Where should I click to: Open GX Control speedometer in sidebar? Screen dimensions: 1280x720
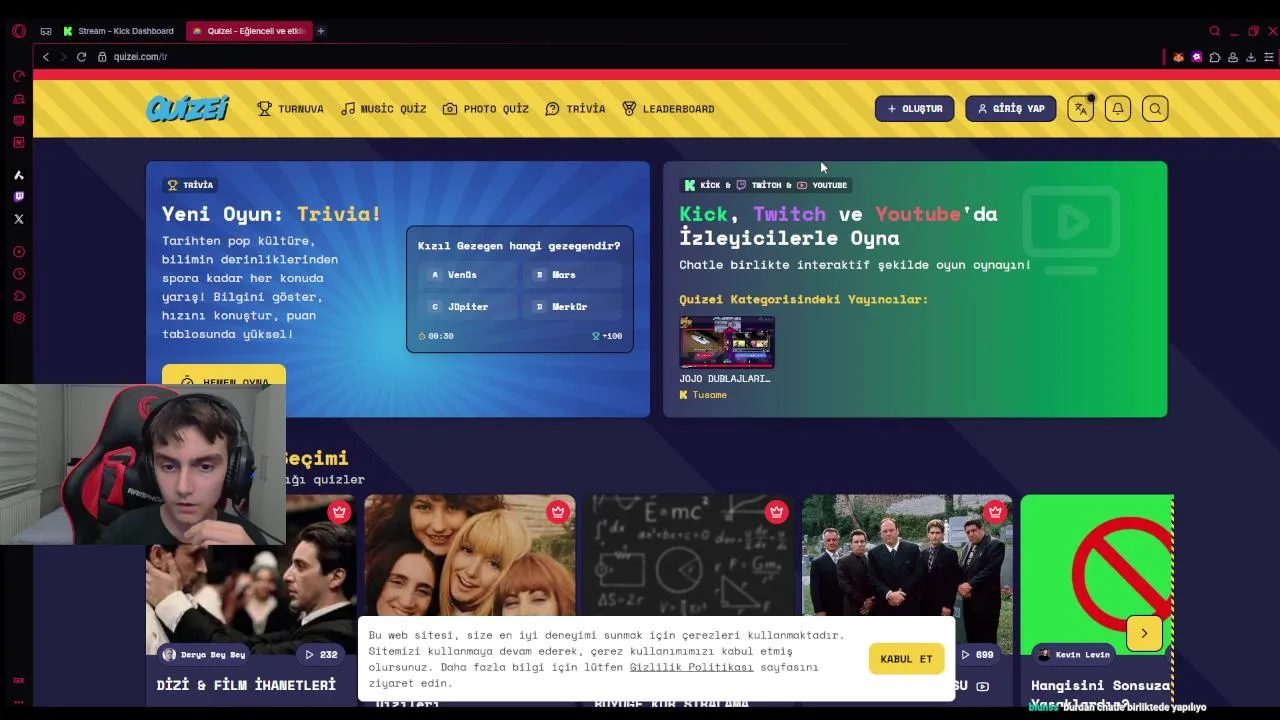click(18, 76)
